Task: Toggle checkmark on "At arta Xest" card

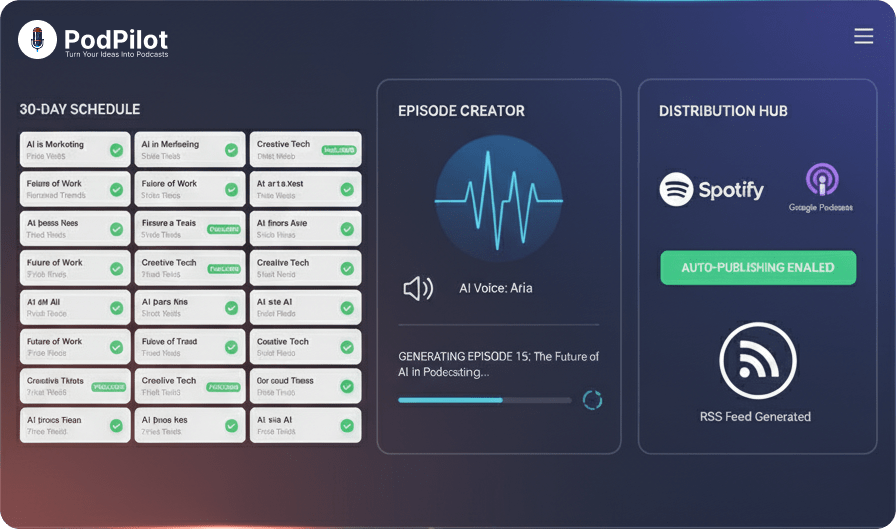Action: point(346,189)
